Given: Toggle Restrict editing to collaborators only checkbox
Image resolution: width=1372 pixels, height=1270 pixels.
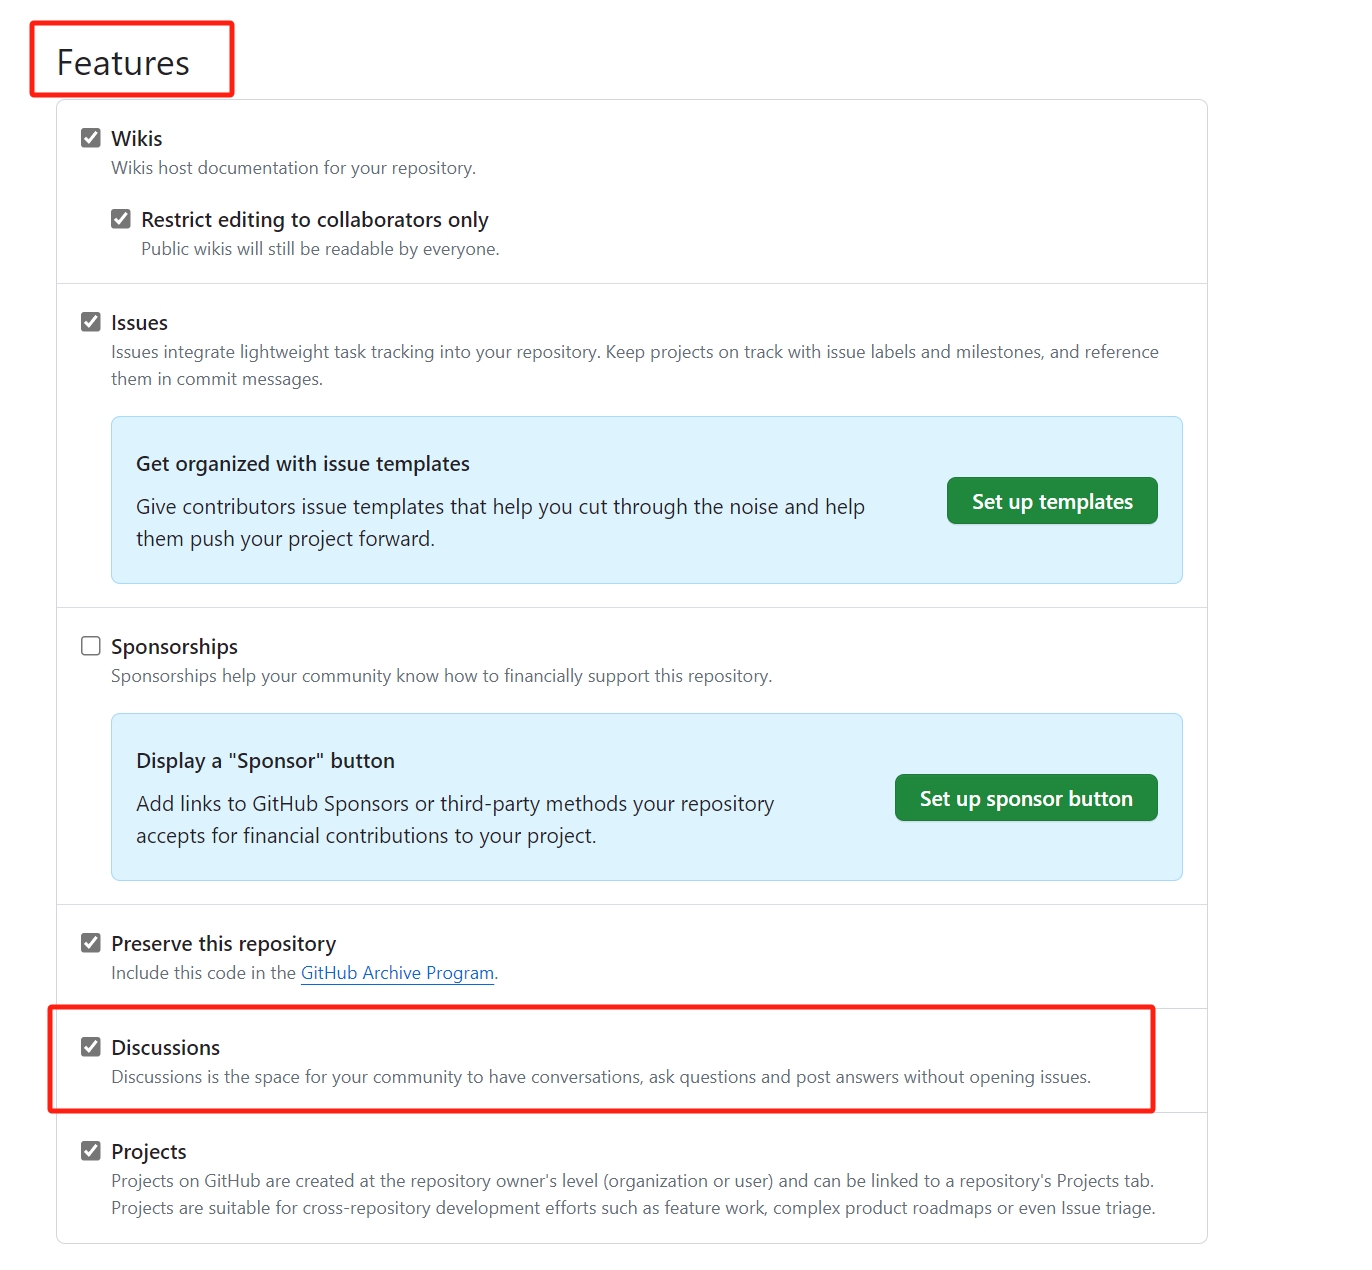Looking at the screenshot, I should tap(121, 219).
